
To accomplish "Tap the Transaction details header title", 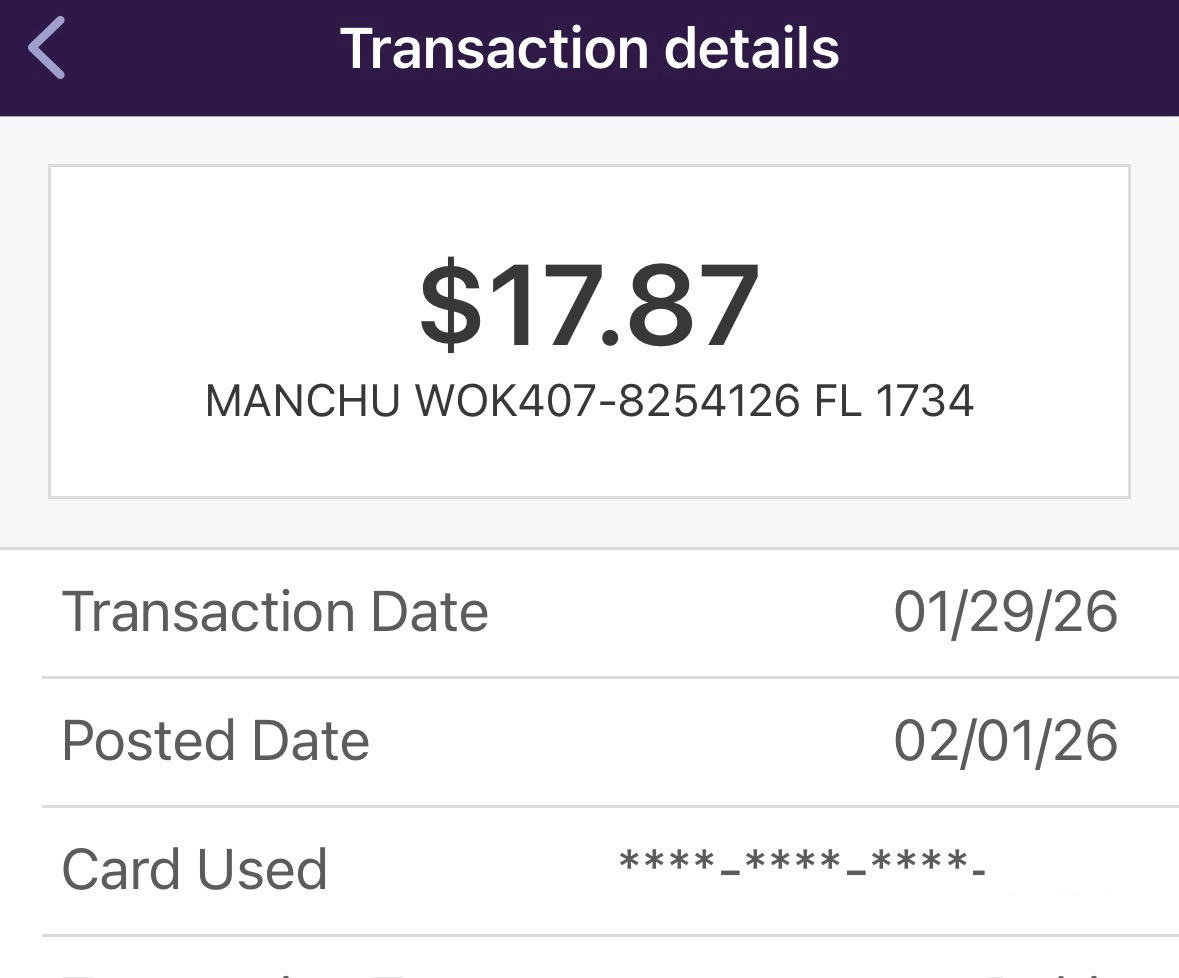I will [x=589, y=47].
